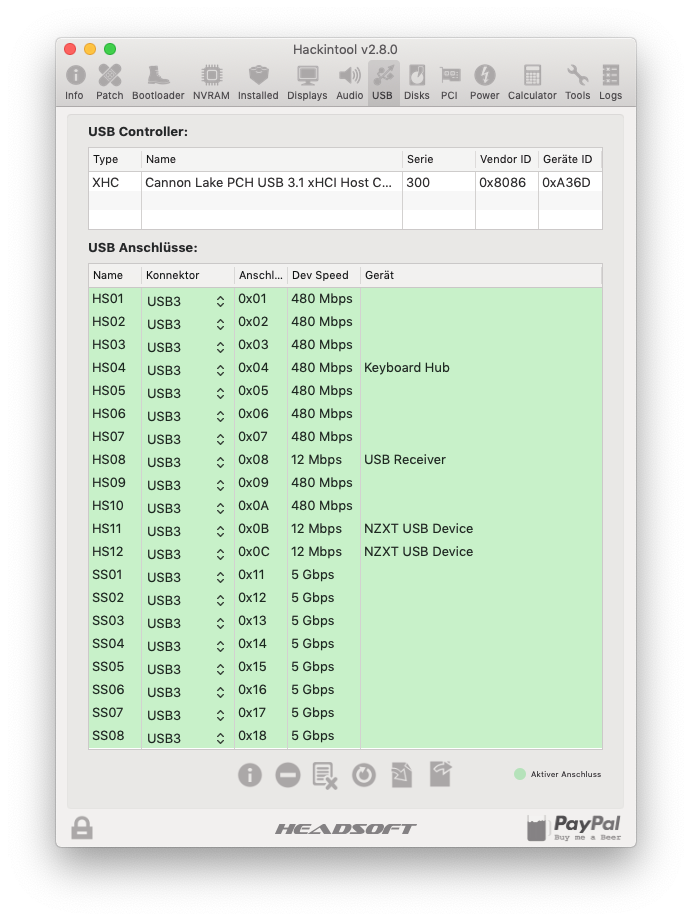Select the SS03 port row
The height and width of the screenshot is (921, 692).
pyautogui.click(x=345, y=621)
